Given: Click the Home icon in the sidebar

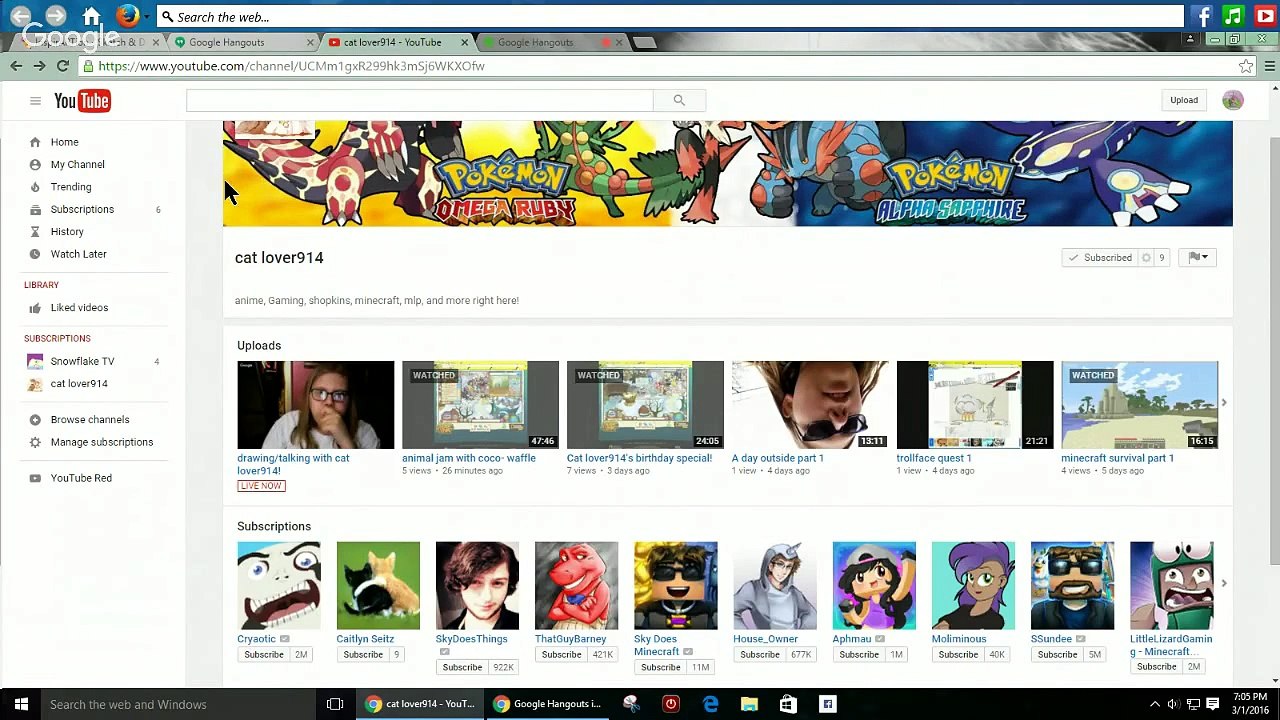Looking at the screenshot, I should pyautogui.click(x=35, y=142).
